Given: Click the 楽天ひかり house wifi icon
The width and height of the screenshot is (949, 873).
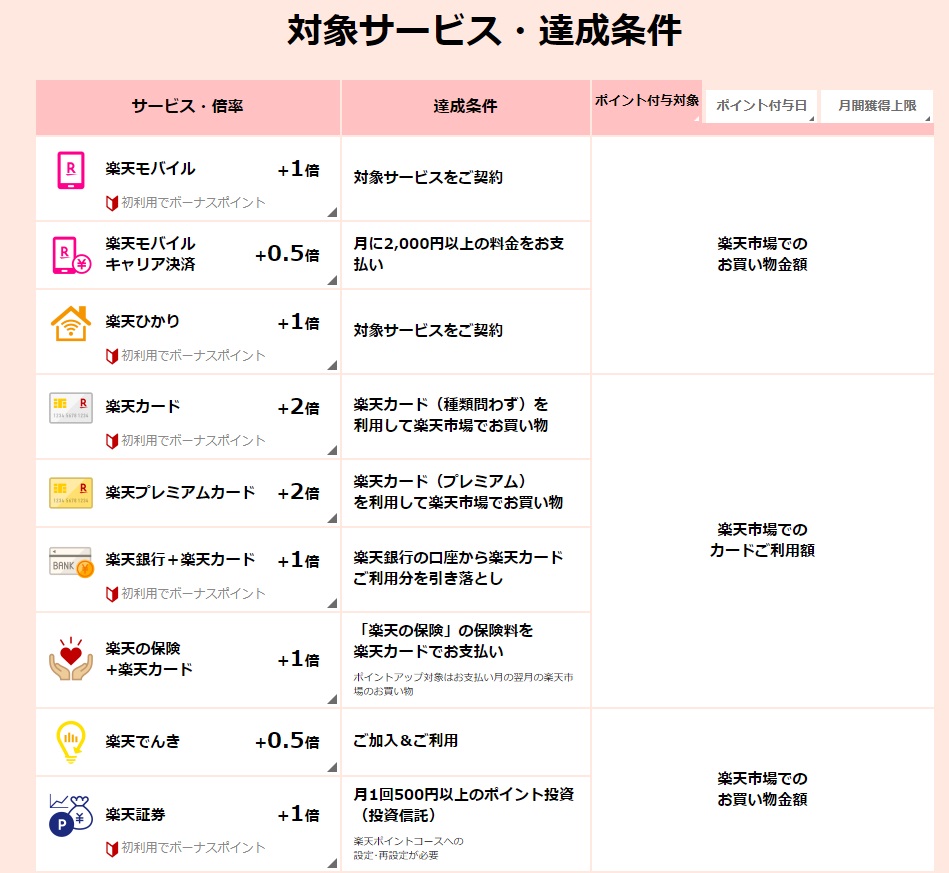Looking at the screenshot, I should tap(71, 323).
